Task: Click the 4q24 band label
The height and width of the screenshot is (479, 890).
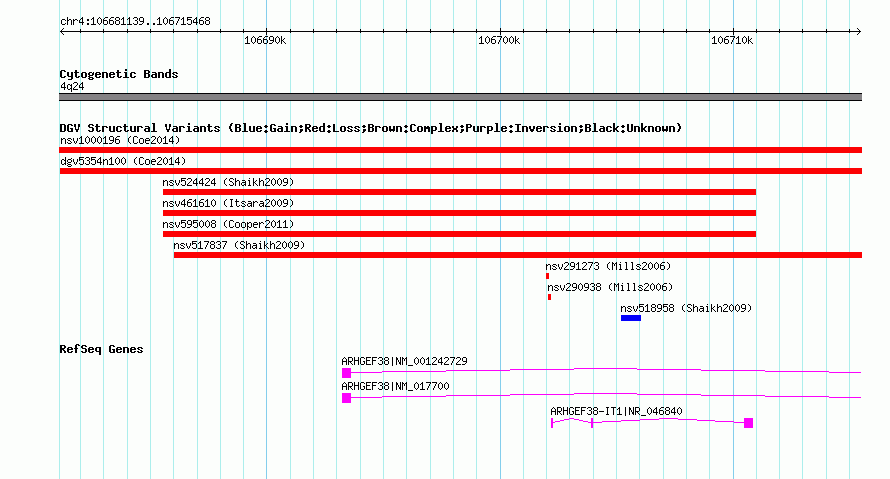Action: tap(72, 86)
